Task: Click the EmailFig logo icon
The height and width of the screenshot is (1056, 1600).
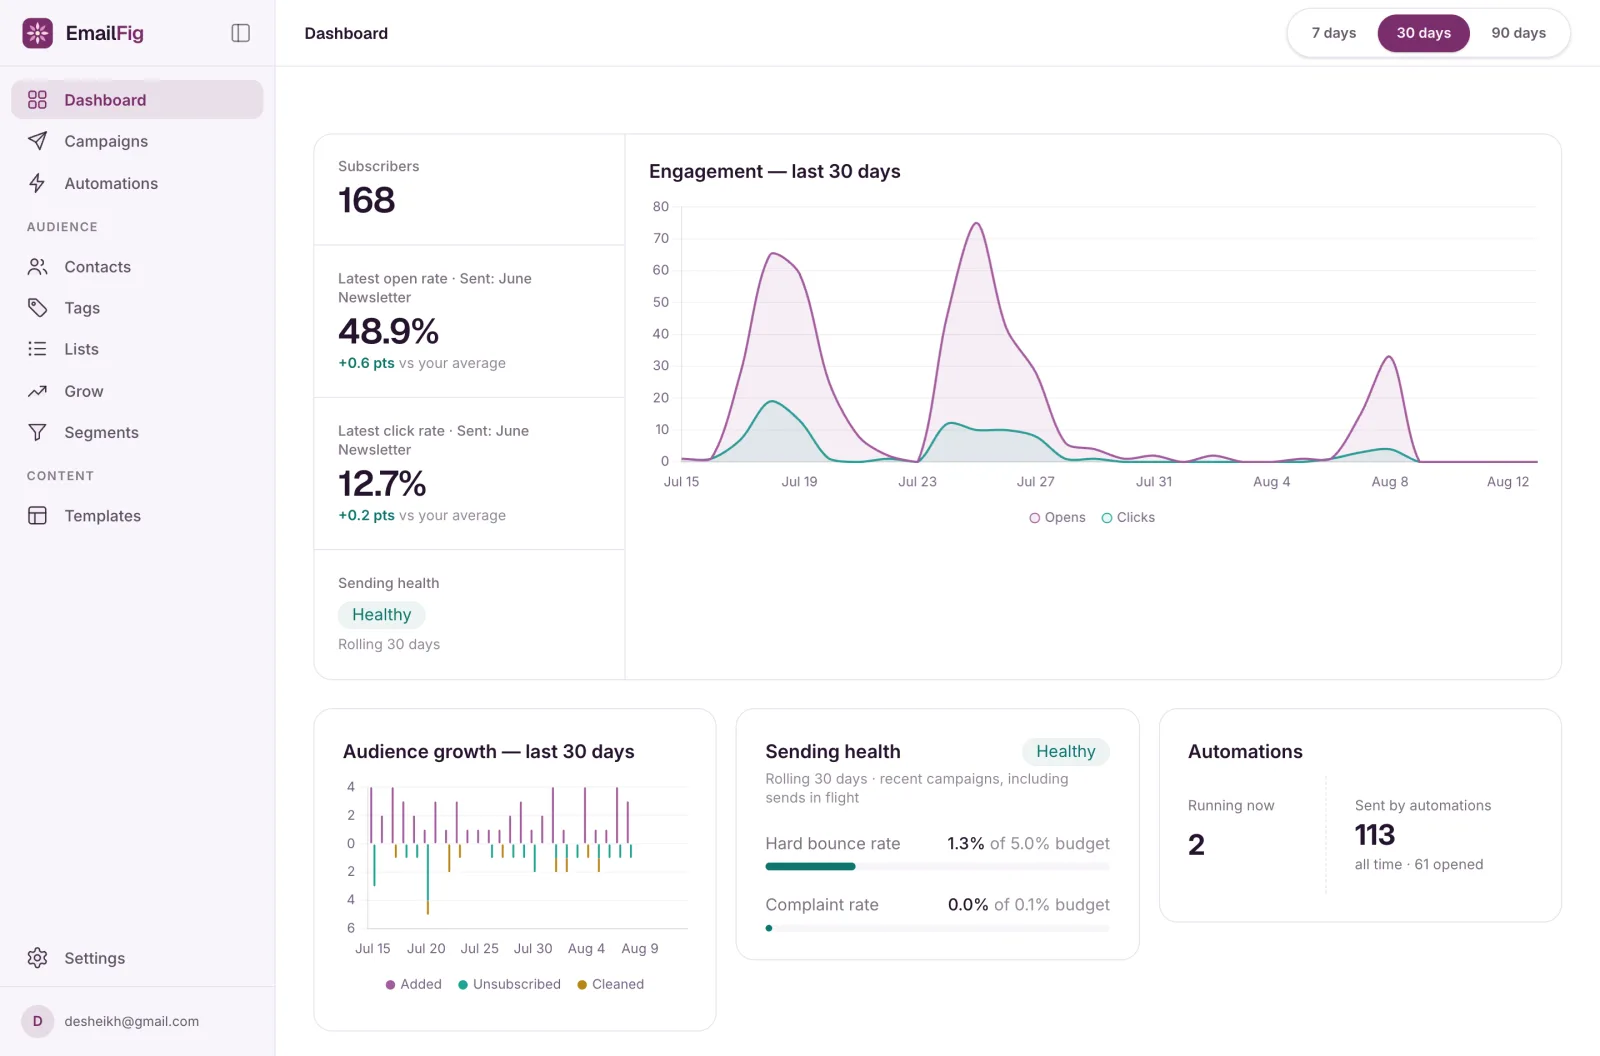Action: tap(37, 33)
